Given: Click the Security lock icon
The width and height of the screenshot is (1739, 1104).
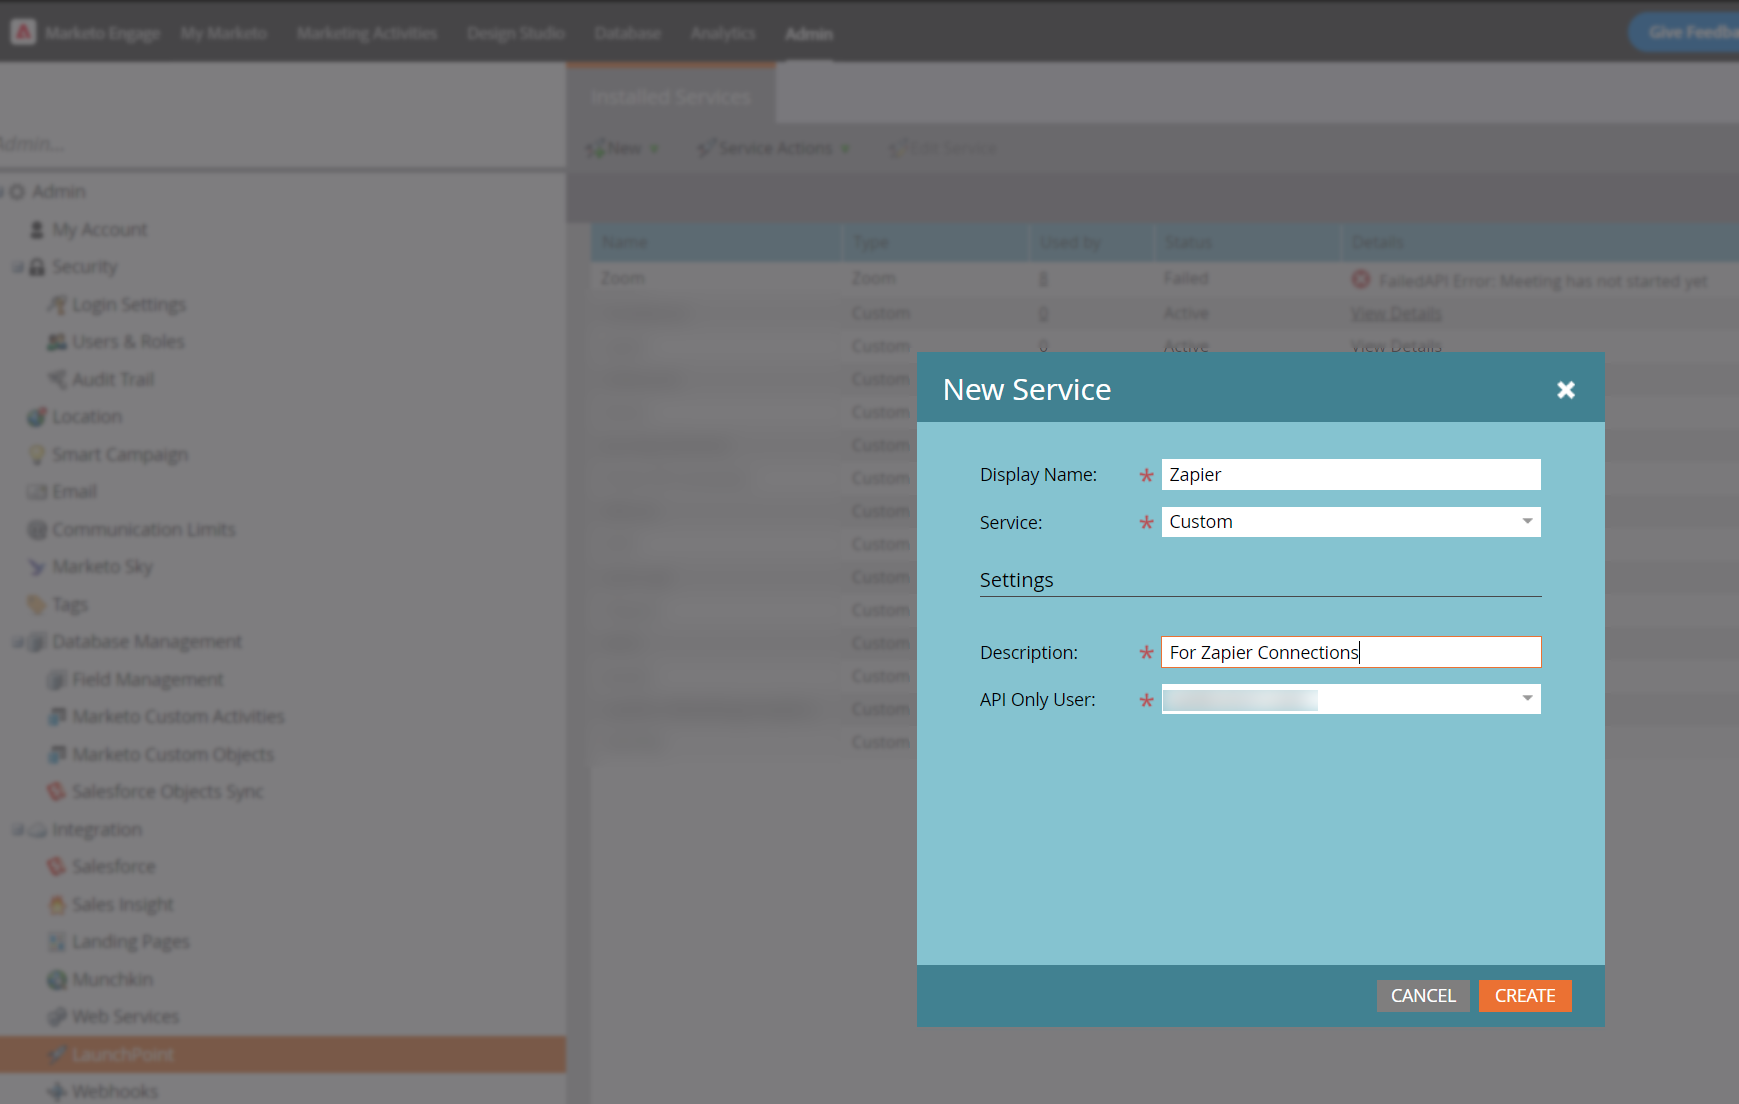Looking at the screenshot, I should (37, 267).
